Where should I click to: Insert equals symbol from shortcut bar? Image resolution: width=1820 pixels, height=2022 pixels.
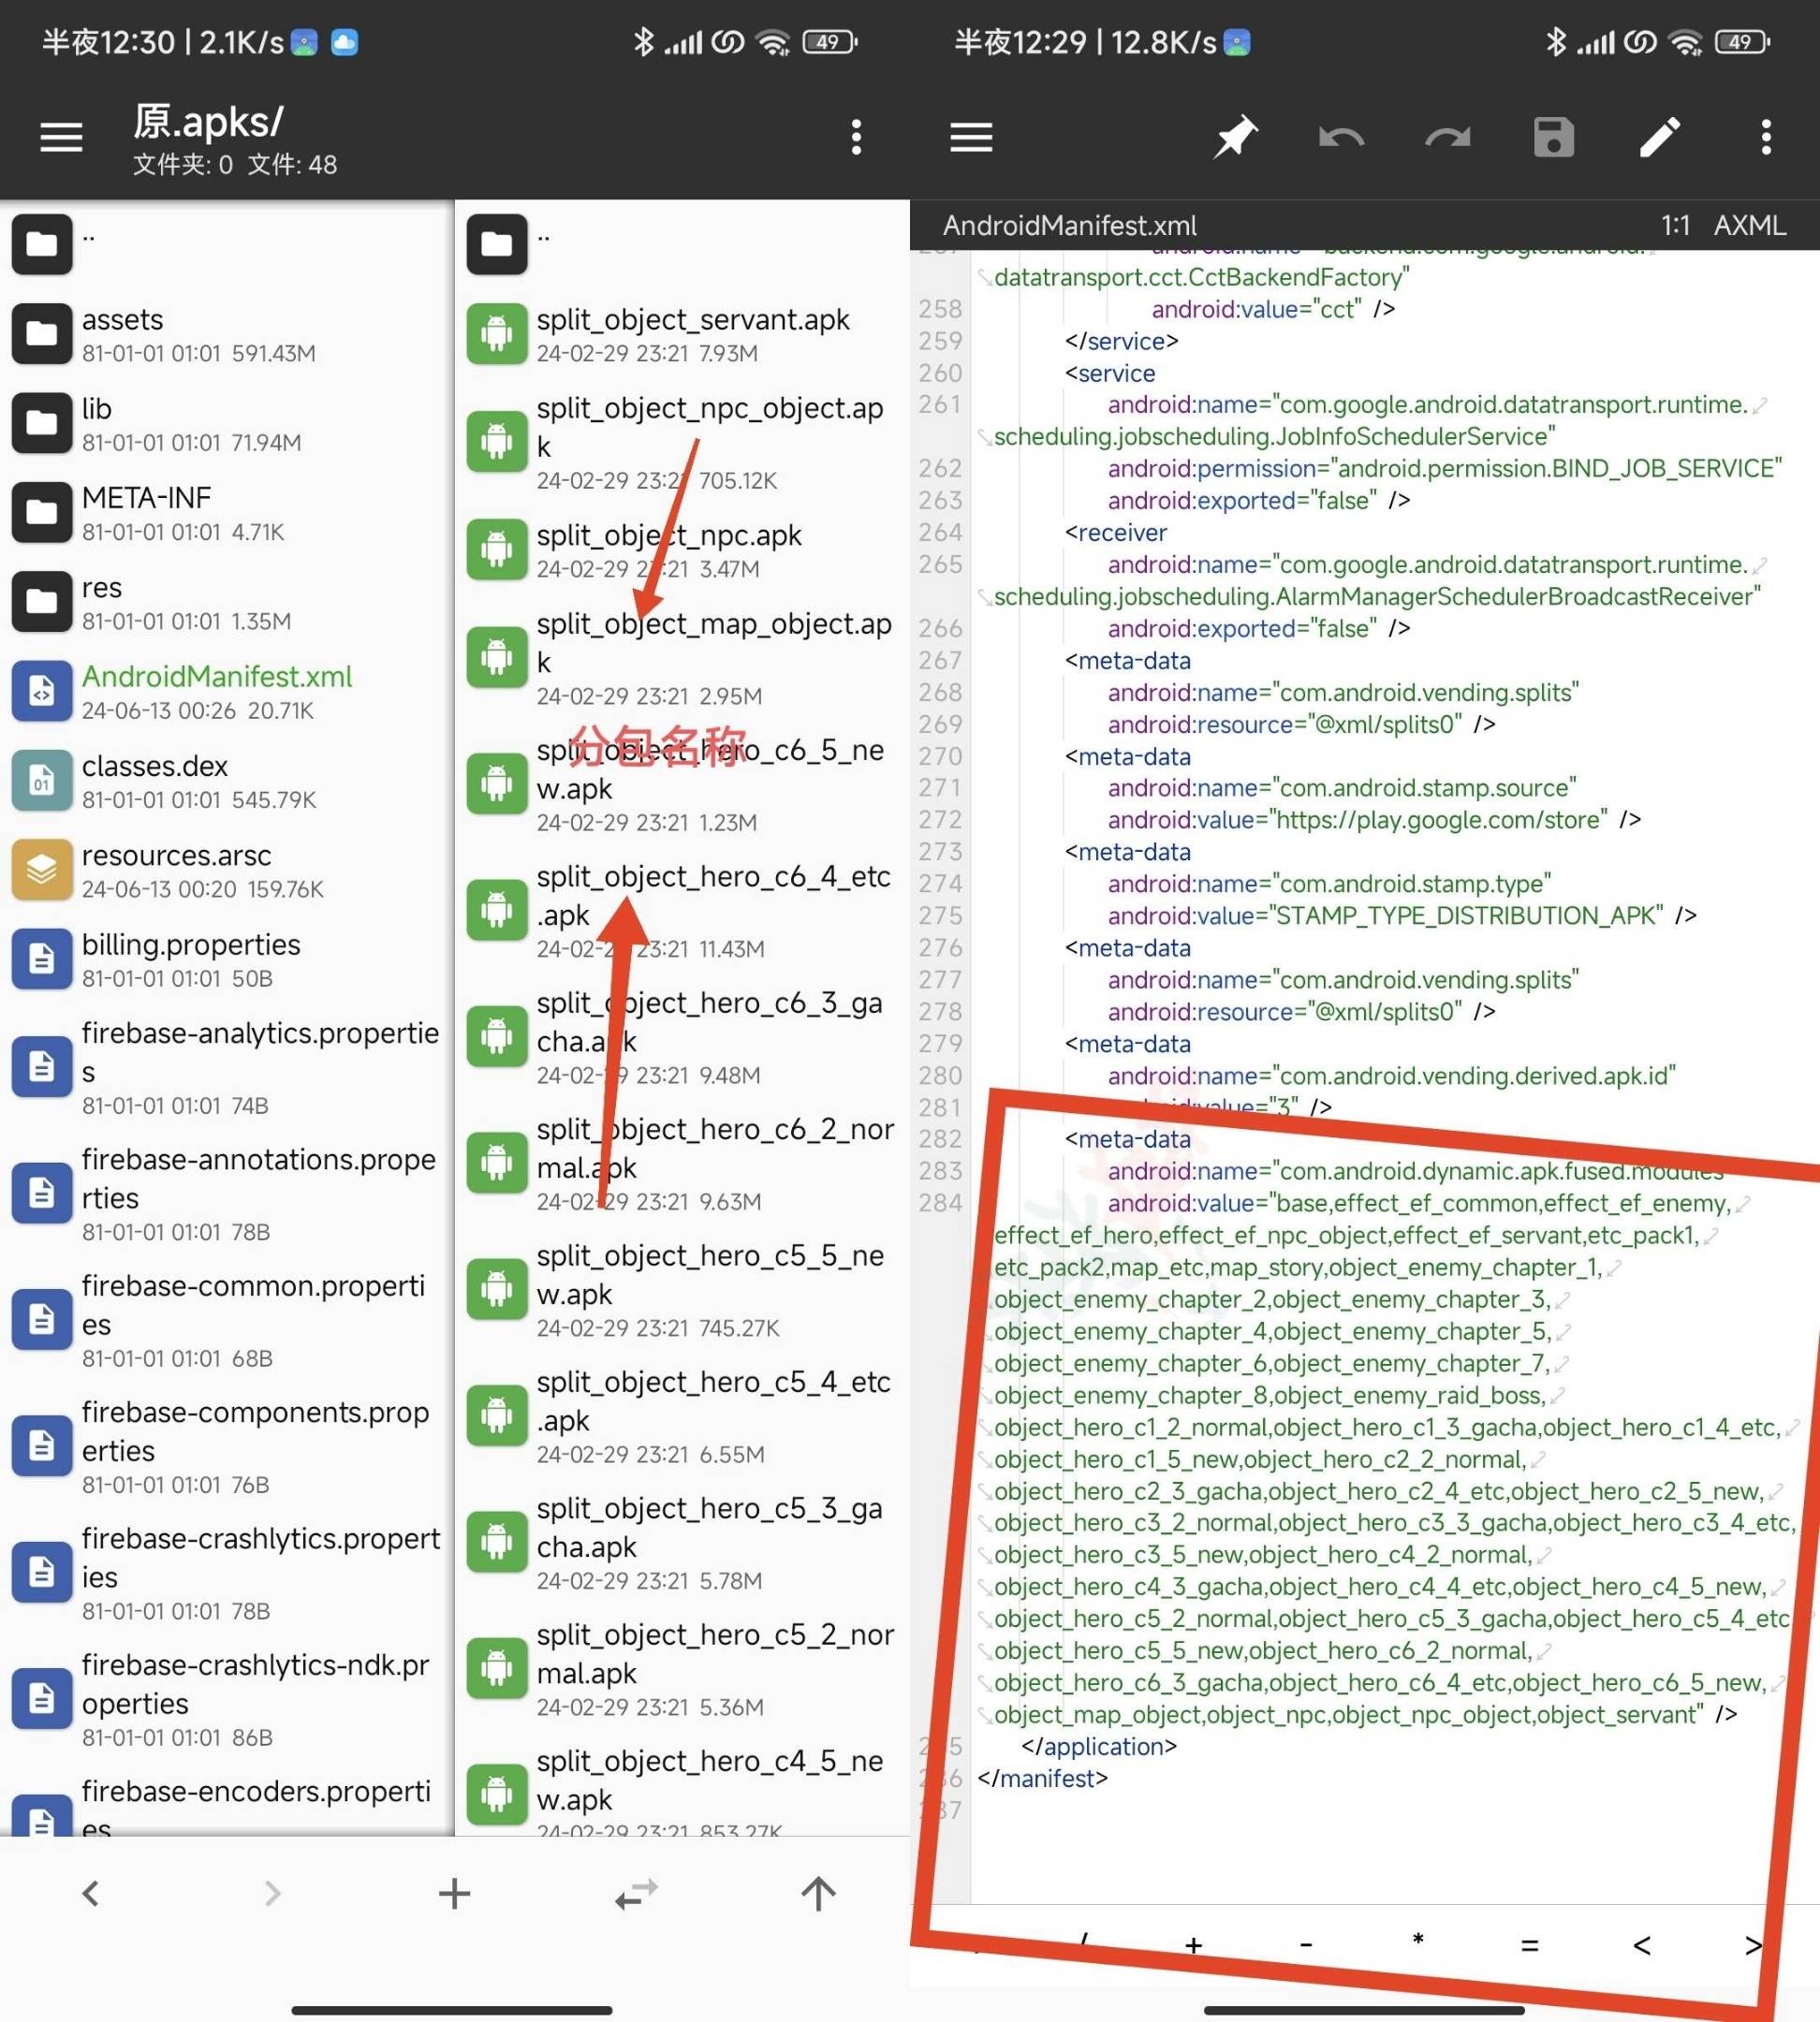1529,1945
